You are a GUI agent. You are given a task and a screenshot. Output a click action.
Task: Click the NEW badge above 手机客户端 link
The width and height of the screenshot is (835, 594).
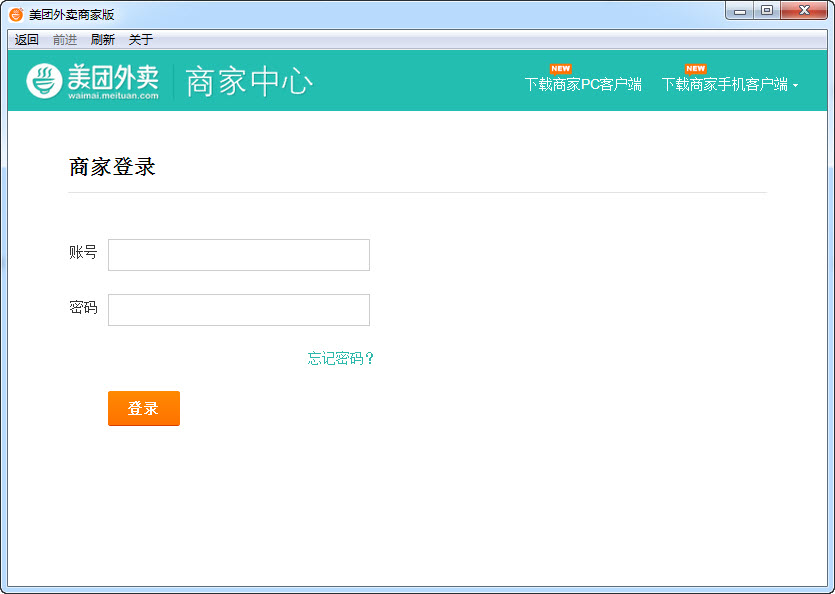(x=695, y=68)
